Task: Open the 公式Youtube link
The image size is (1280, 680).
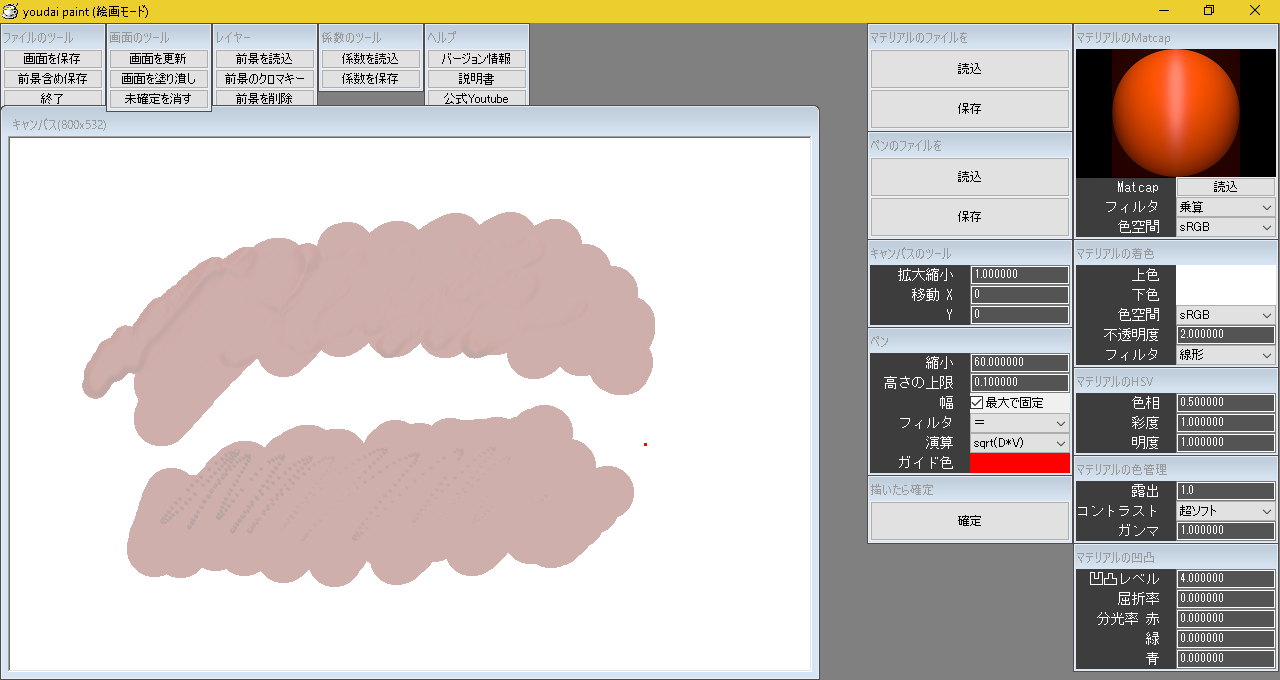Action: (x=477, y=98)
